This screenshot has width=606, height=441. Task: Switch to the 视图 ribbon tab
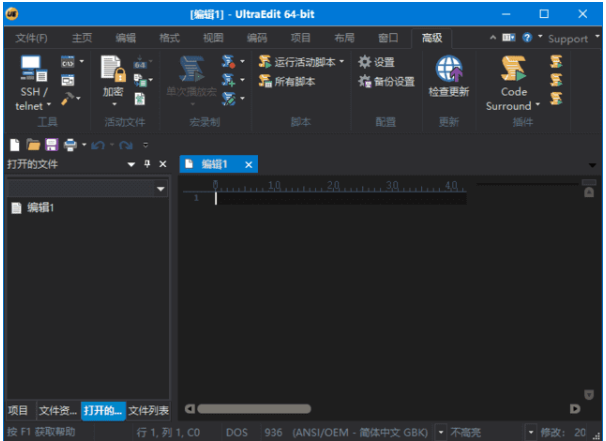point(213,38)
